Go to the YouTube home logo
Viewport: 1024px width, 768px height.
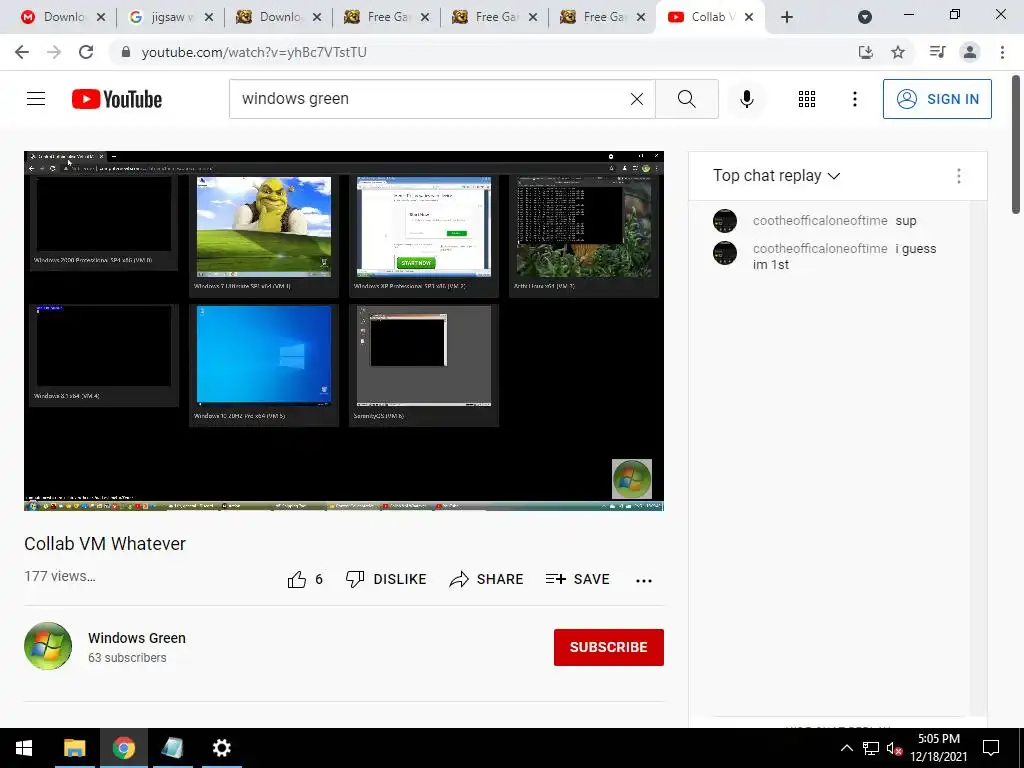117,99
